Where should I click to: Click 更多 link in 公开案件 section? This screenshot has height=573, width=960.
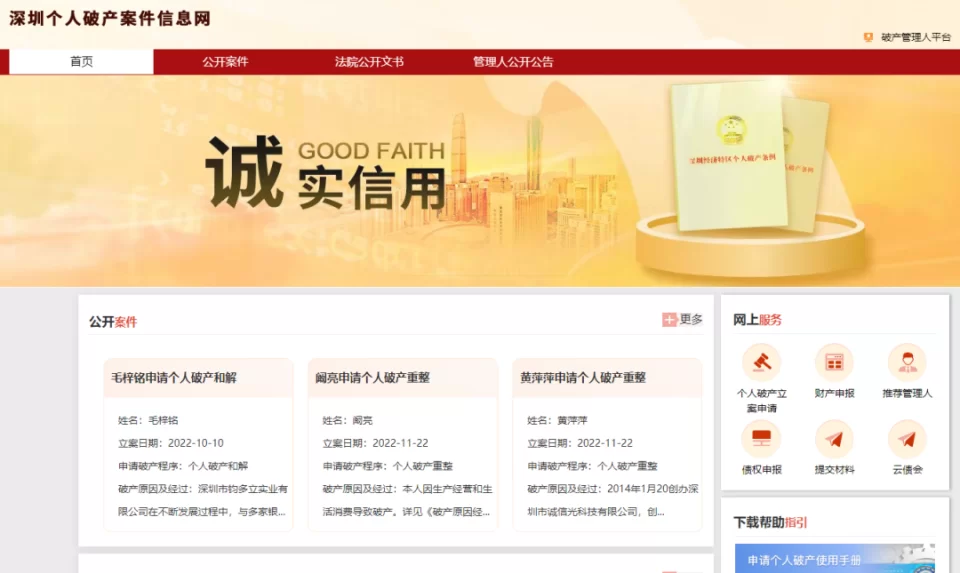[691, 320]
